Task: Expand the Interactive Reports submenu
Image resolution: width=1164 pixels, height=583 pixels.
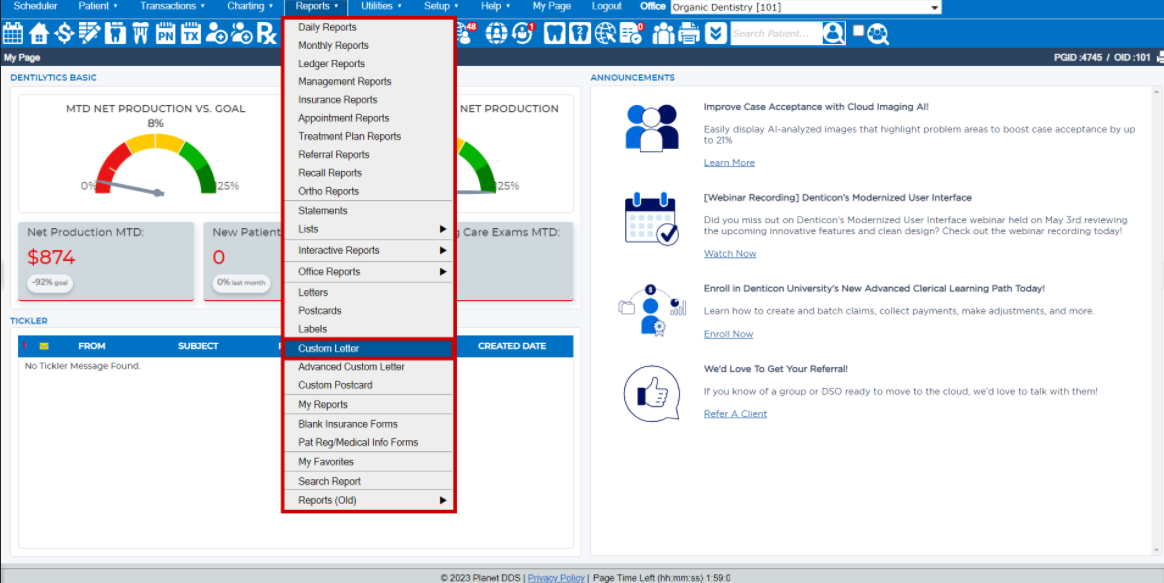Action: coord(368,250)
